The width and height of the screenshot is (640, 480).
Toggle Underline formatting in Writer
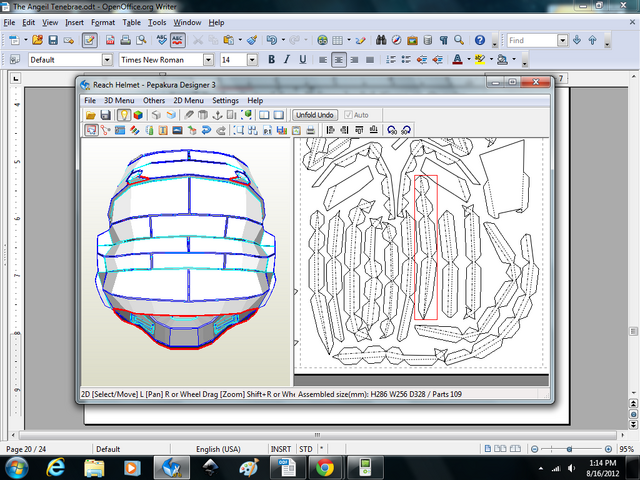point(302,60)
